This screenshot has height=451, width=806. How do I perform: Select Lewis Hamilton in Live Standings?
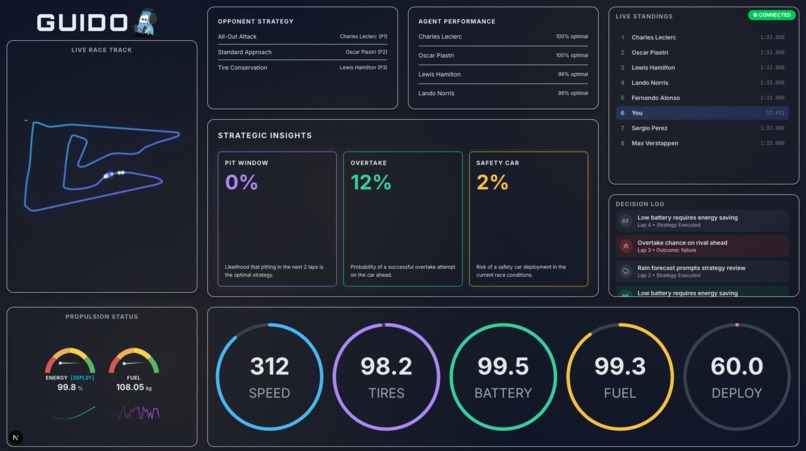pyautogui.click(x=702, y=67)
